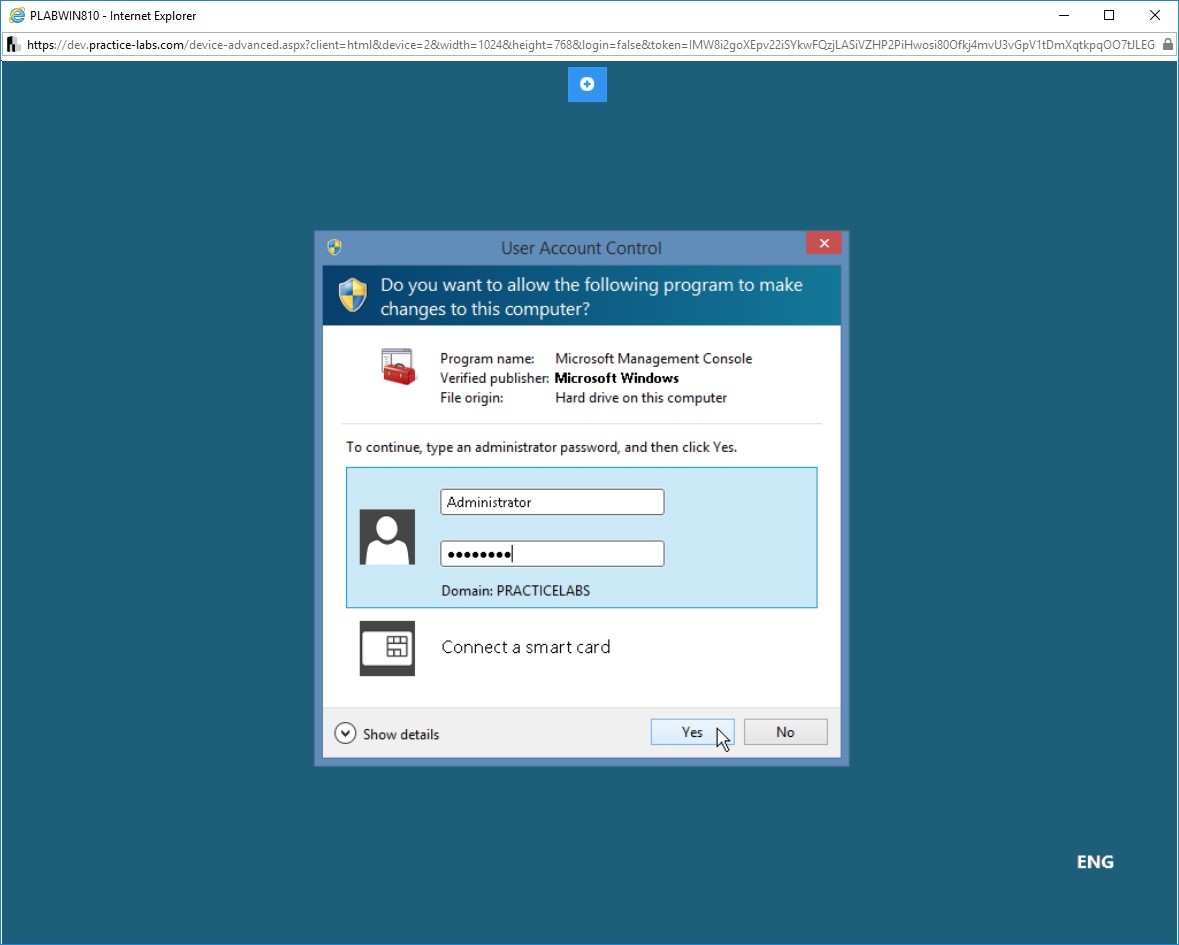
Task: Close the User Account Control dialog
Action: tap(824, 243)
